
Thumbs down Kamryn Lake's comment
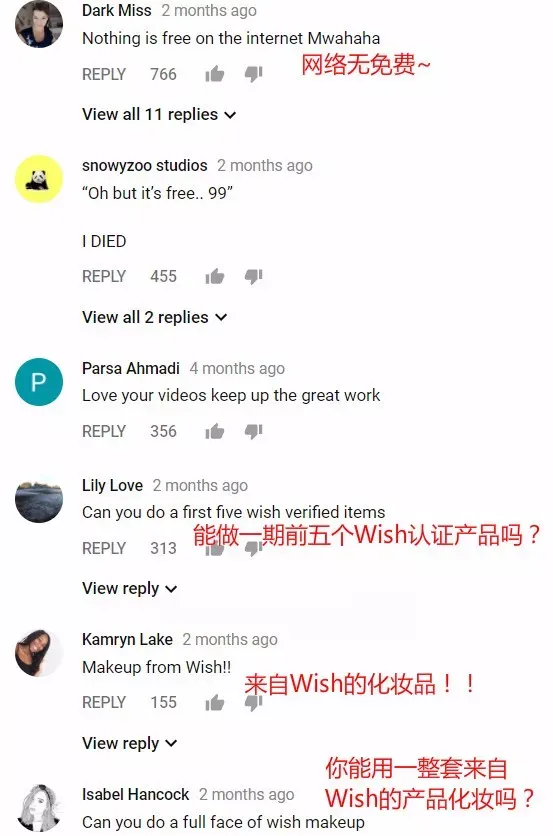[253, 704]
